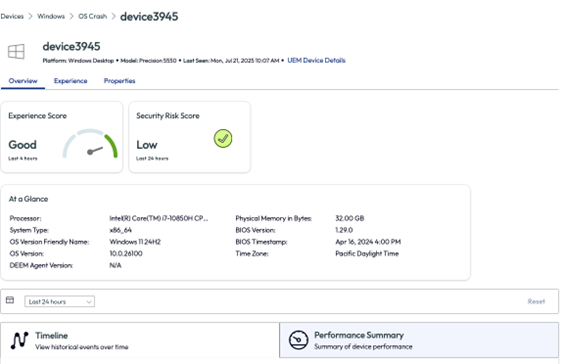Click the Performance Summary speedometer icon
566x364 pixels.
click(x=299, y=340)
